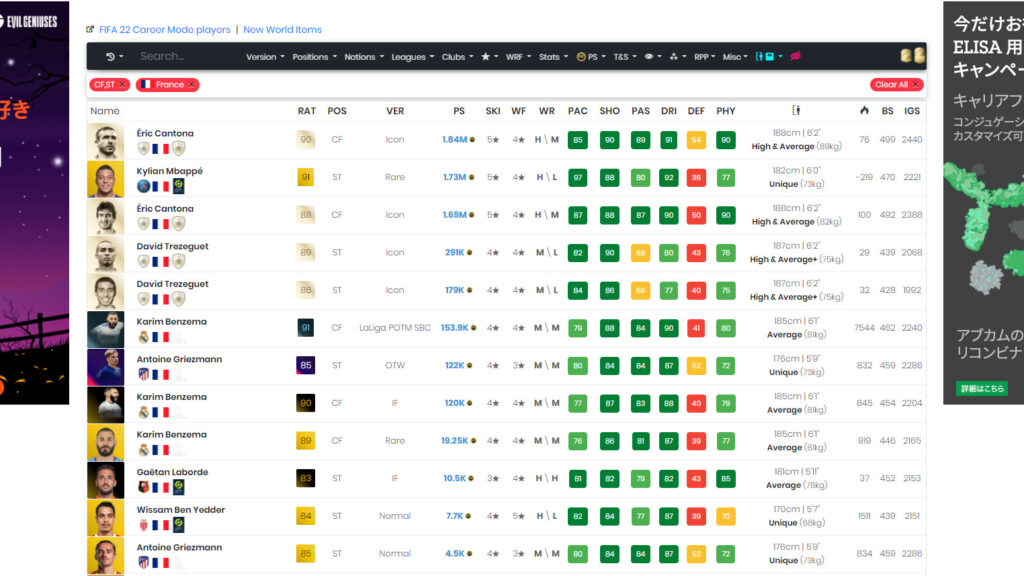Click the French flag under Wissam Ben Yedder
Image resolution: width=1024 pixels, height=576 pixels.
click(160, 525)
